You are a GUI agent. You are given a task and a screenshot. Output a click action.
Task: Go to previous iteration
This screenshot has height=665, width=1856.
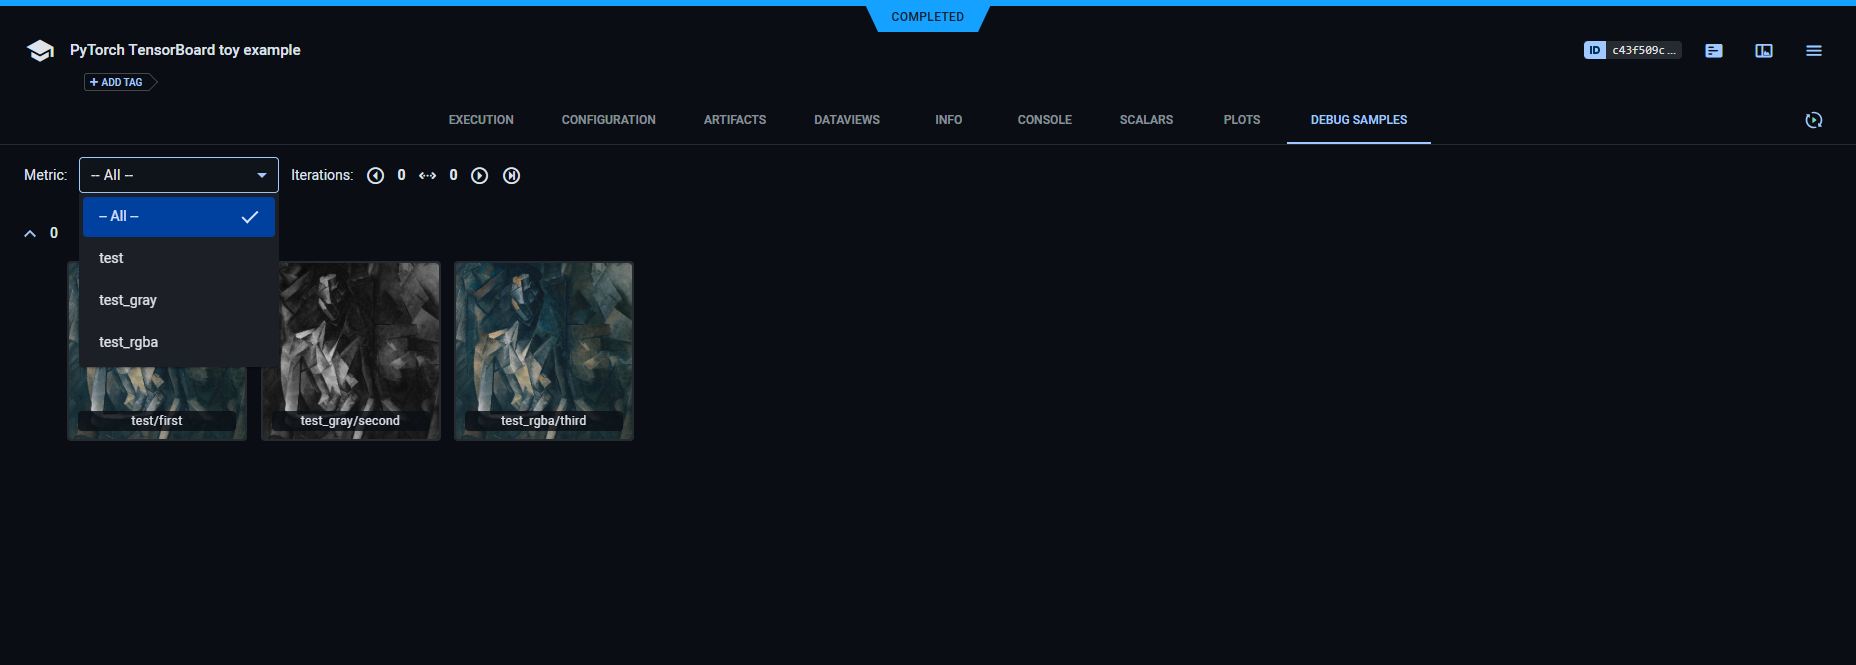point(376,175)
